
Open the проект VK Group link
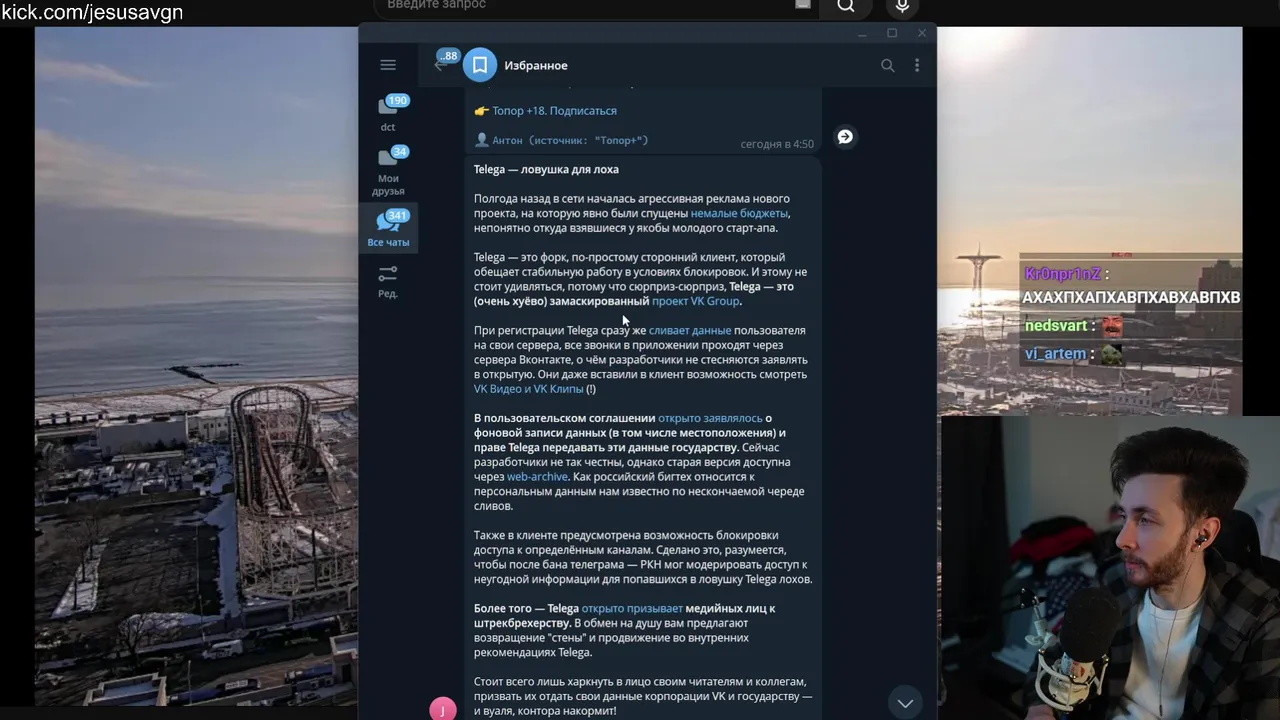point(696,301)
